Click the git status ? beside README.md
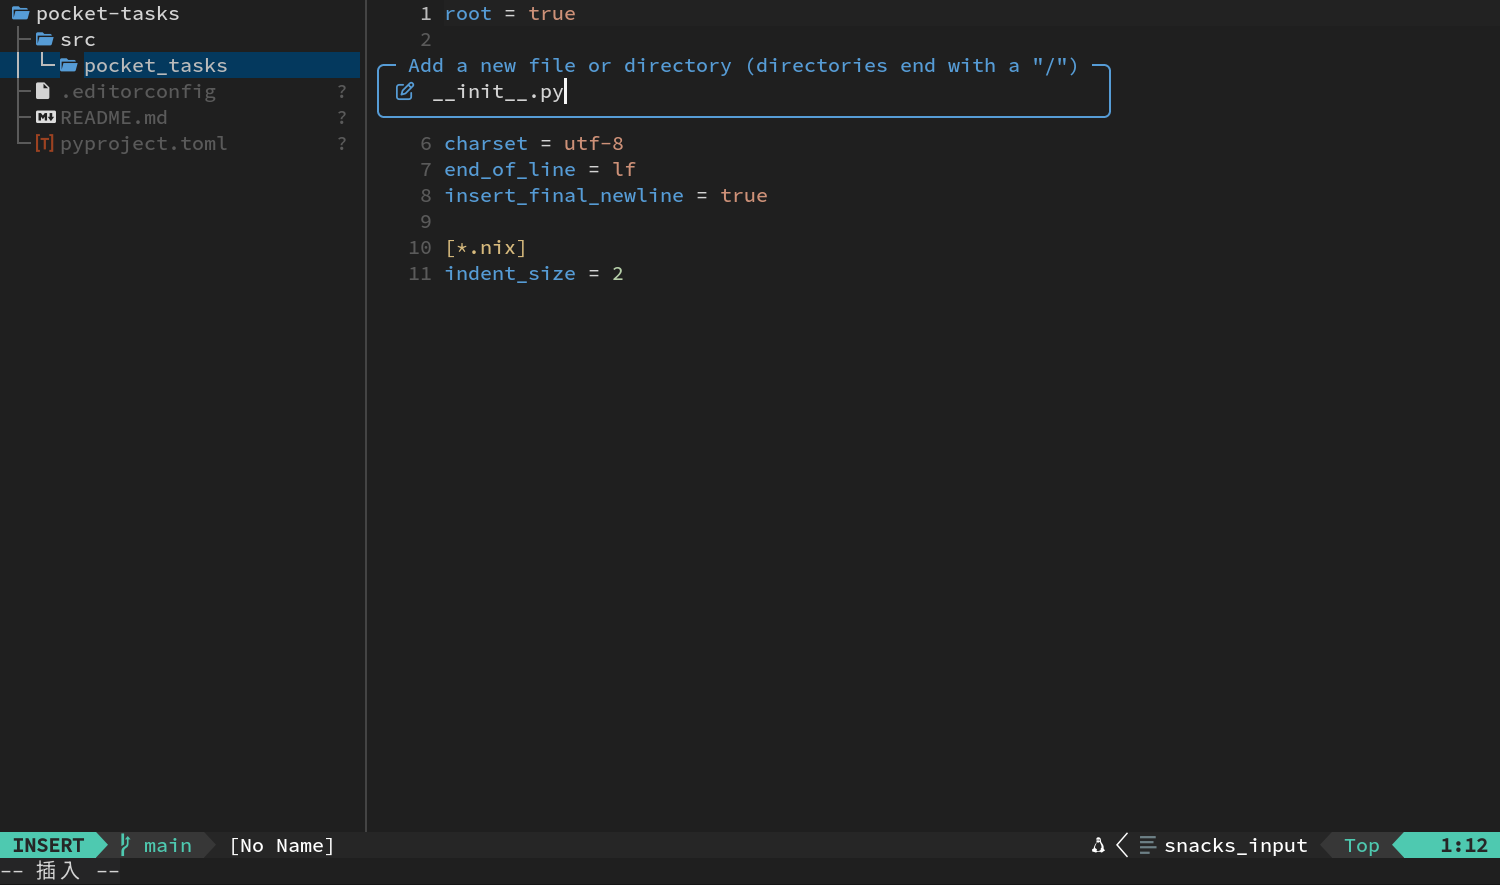Viewport: 1500px width, 885px height. pyautogui.click(x=342, y=118)
